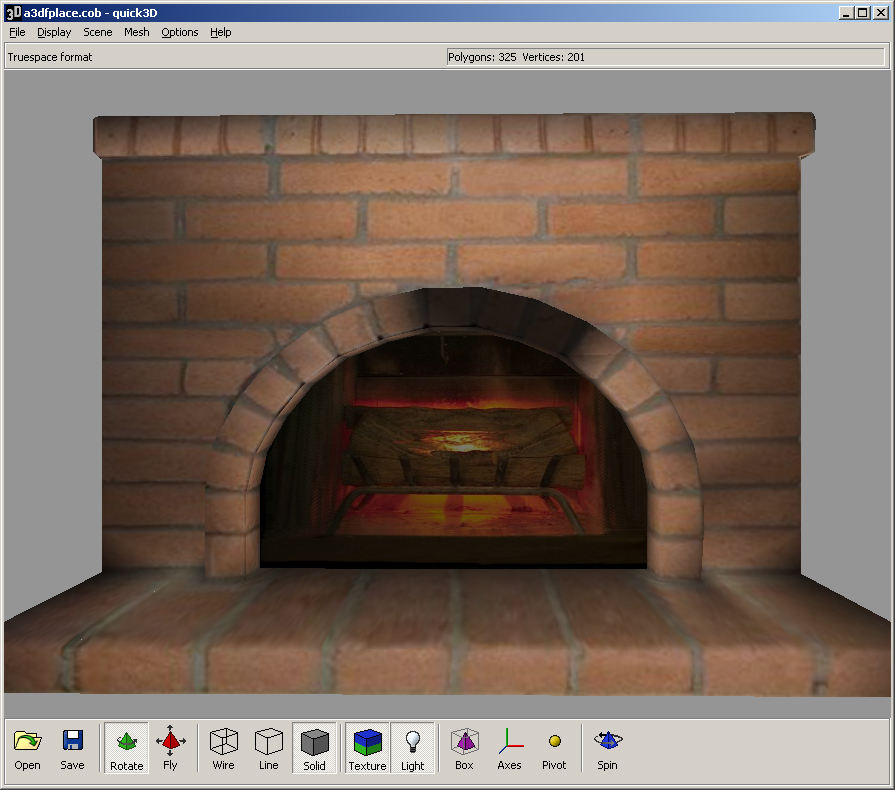This screenshot has width=895, height=790.
Task: Click the 'Polygons: 325 Vertices: 201' readout
Action: (516, 57)
